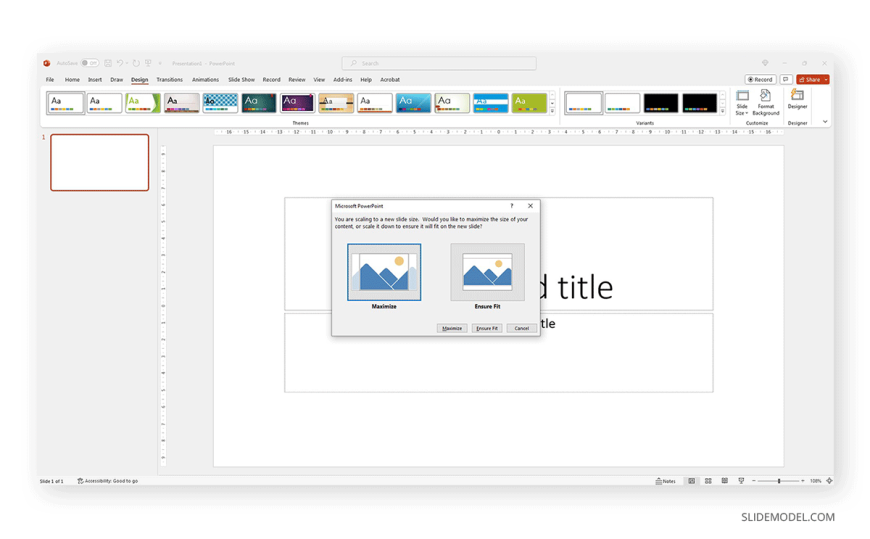Choose the first black variant thumbnail

(661, 103)
